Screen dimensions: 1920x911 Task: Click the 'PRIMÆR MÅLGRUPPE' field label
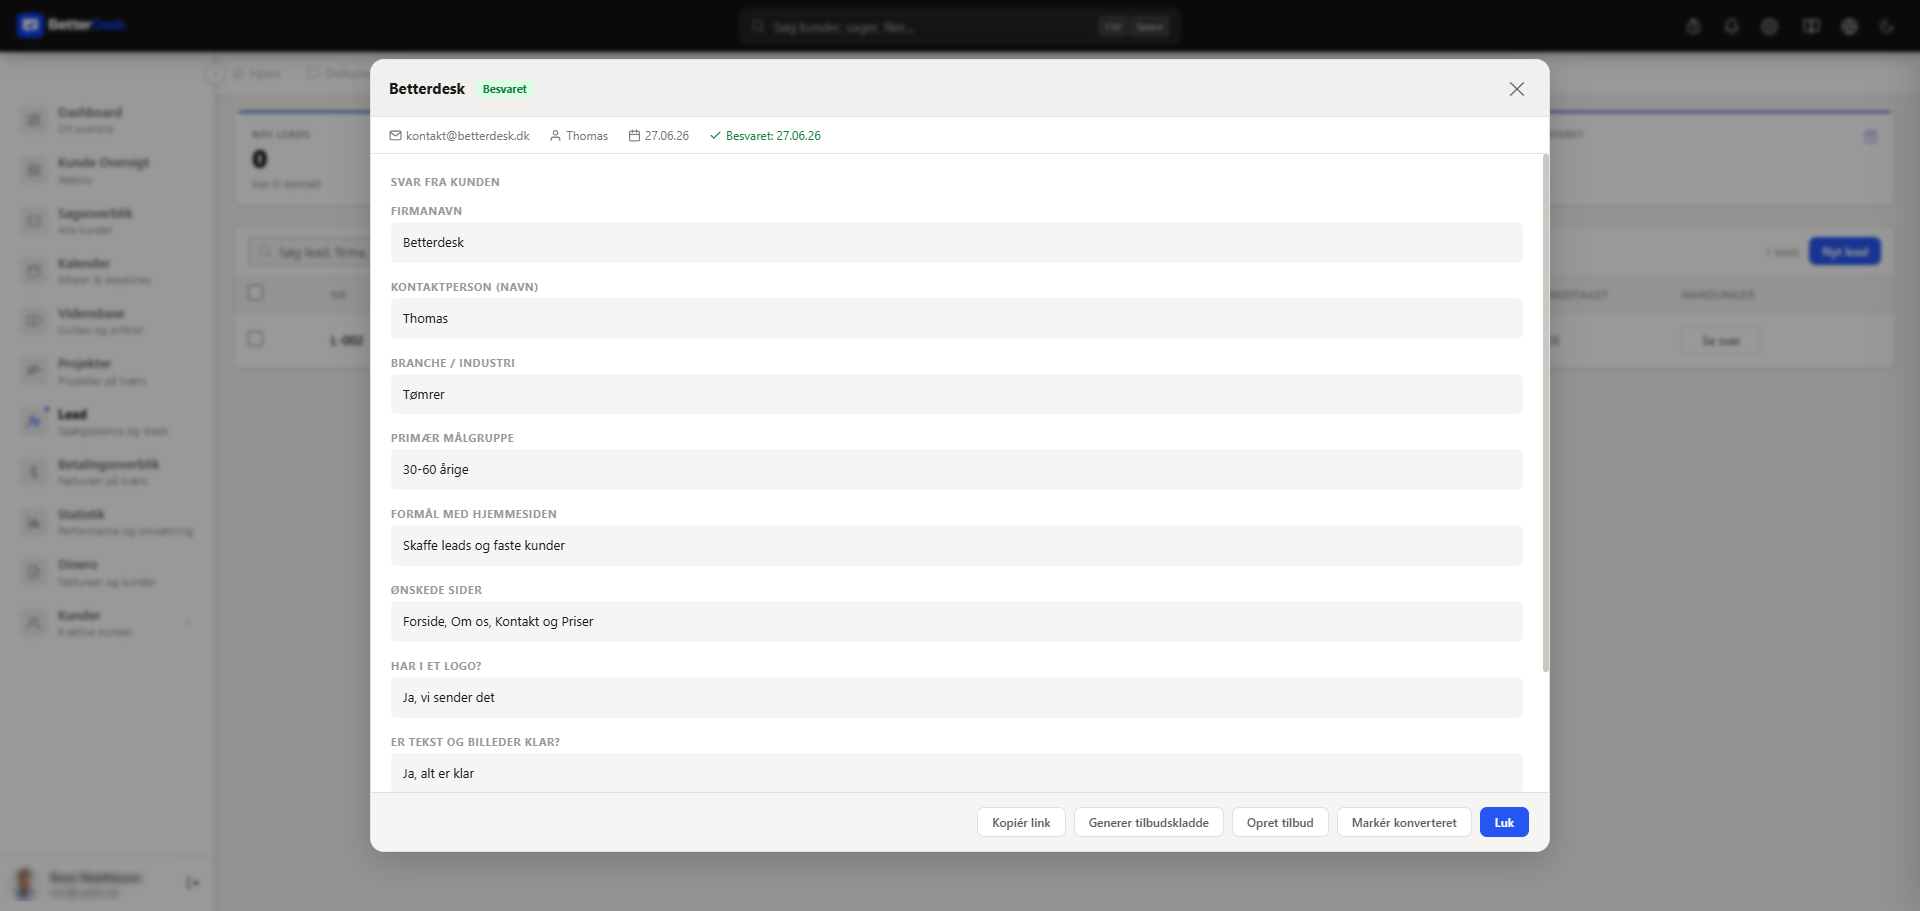[452, 438]
